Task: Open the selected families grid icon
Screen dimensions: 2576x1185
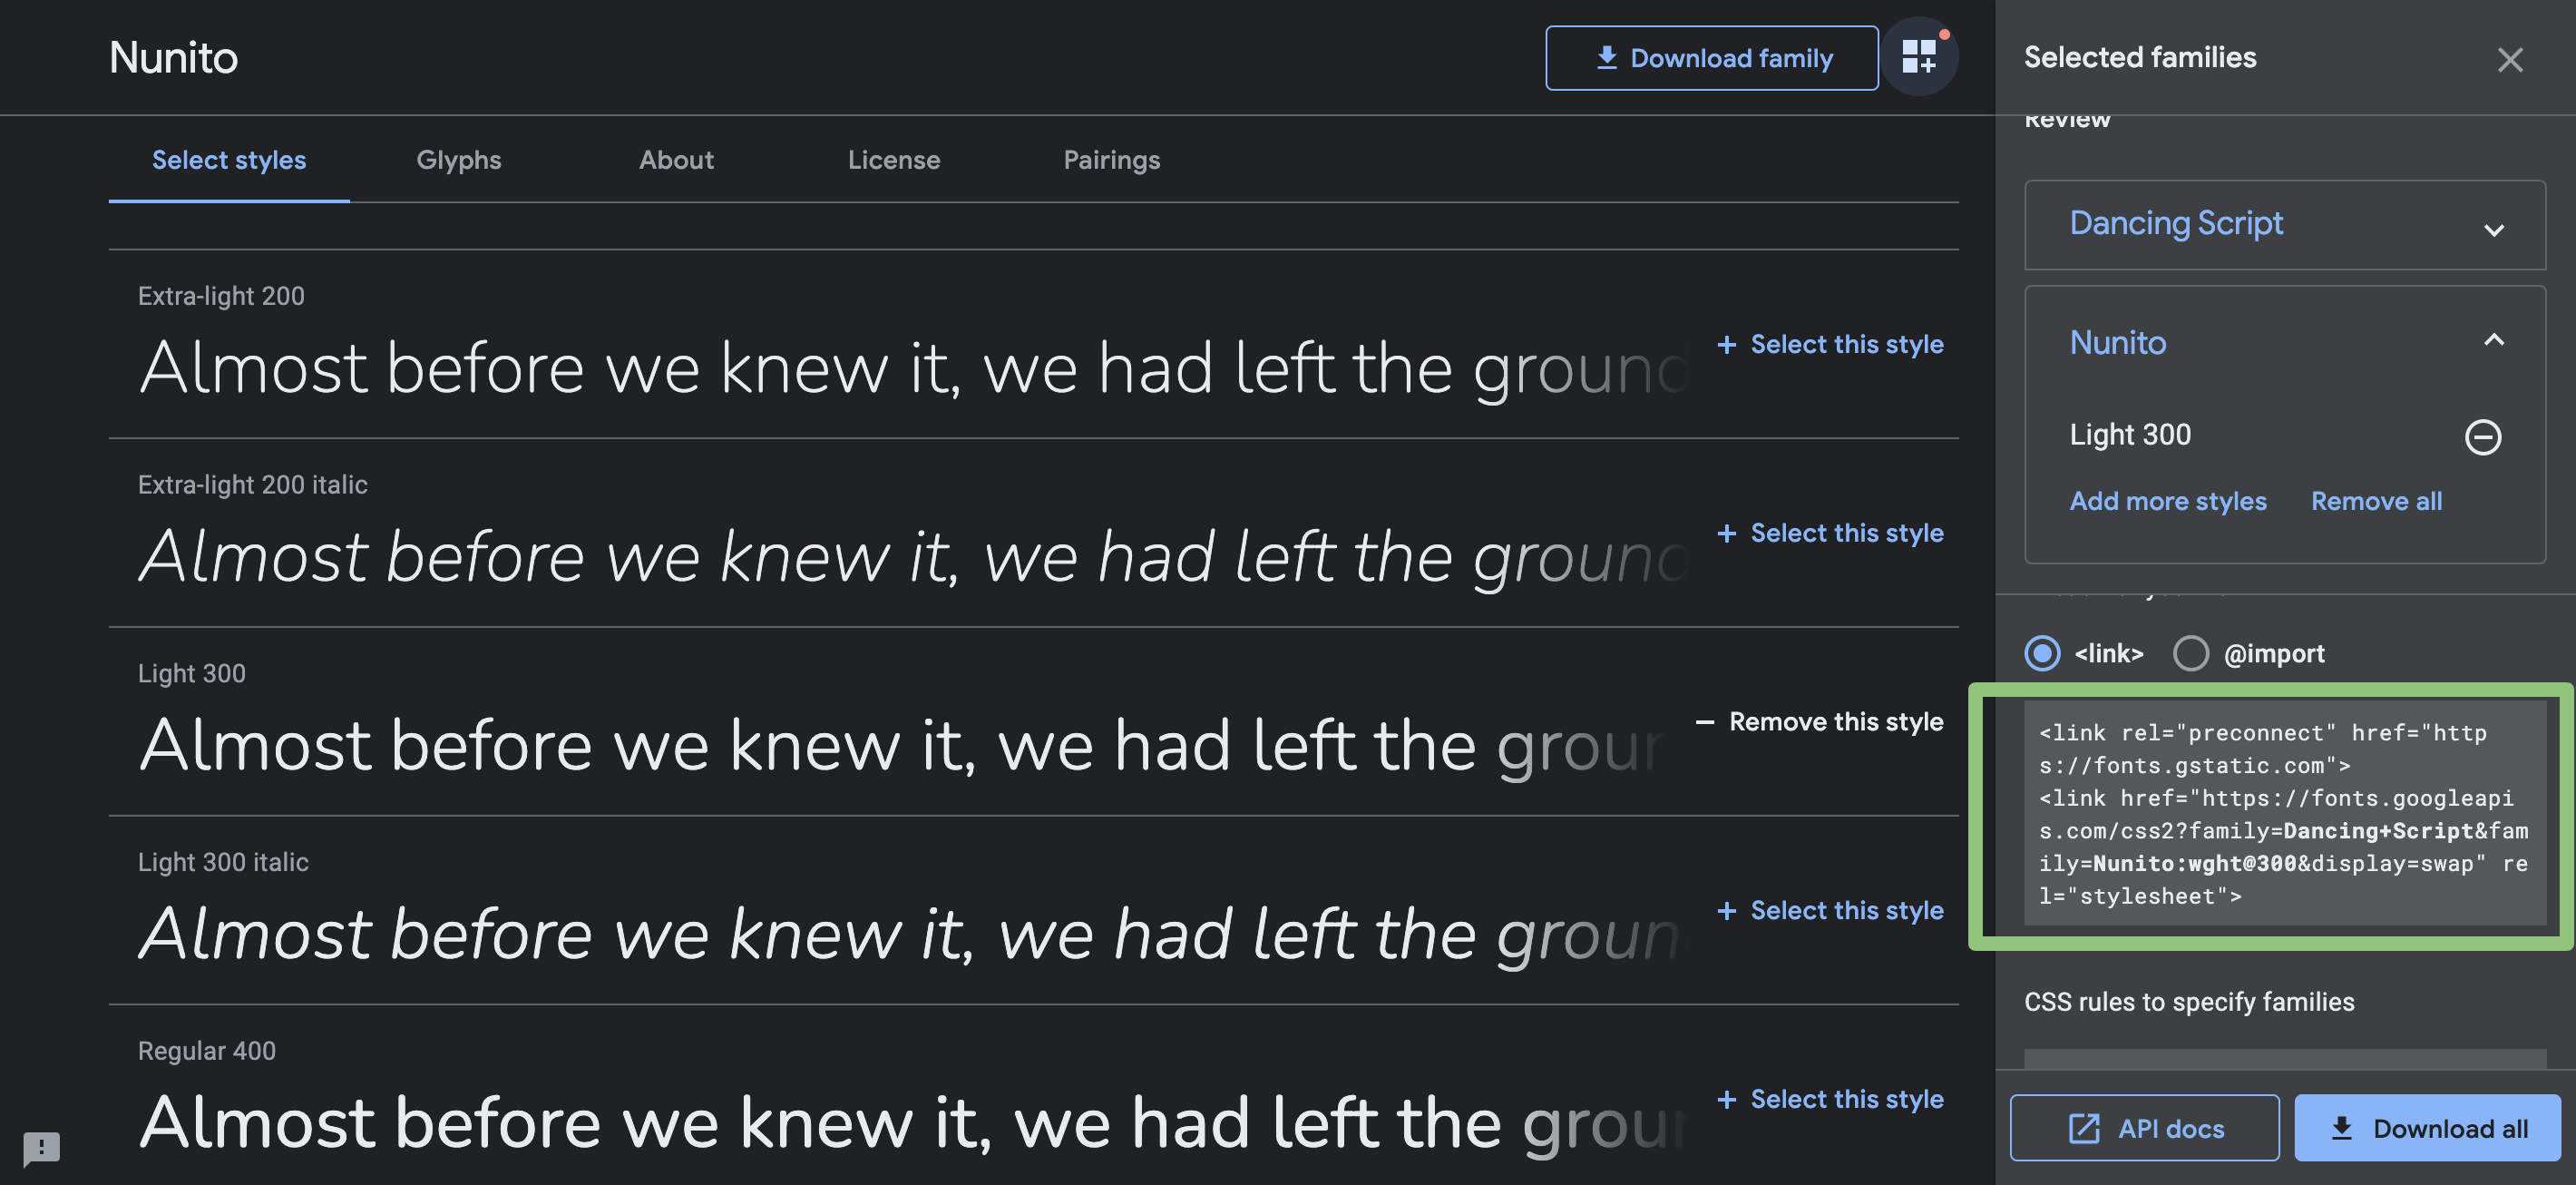Action: (x=1918, y=57)
